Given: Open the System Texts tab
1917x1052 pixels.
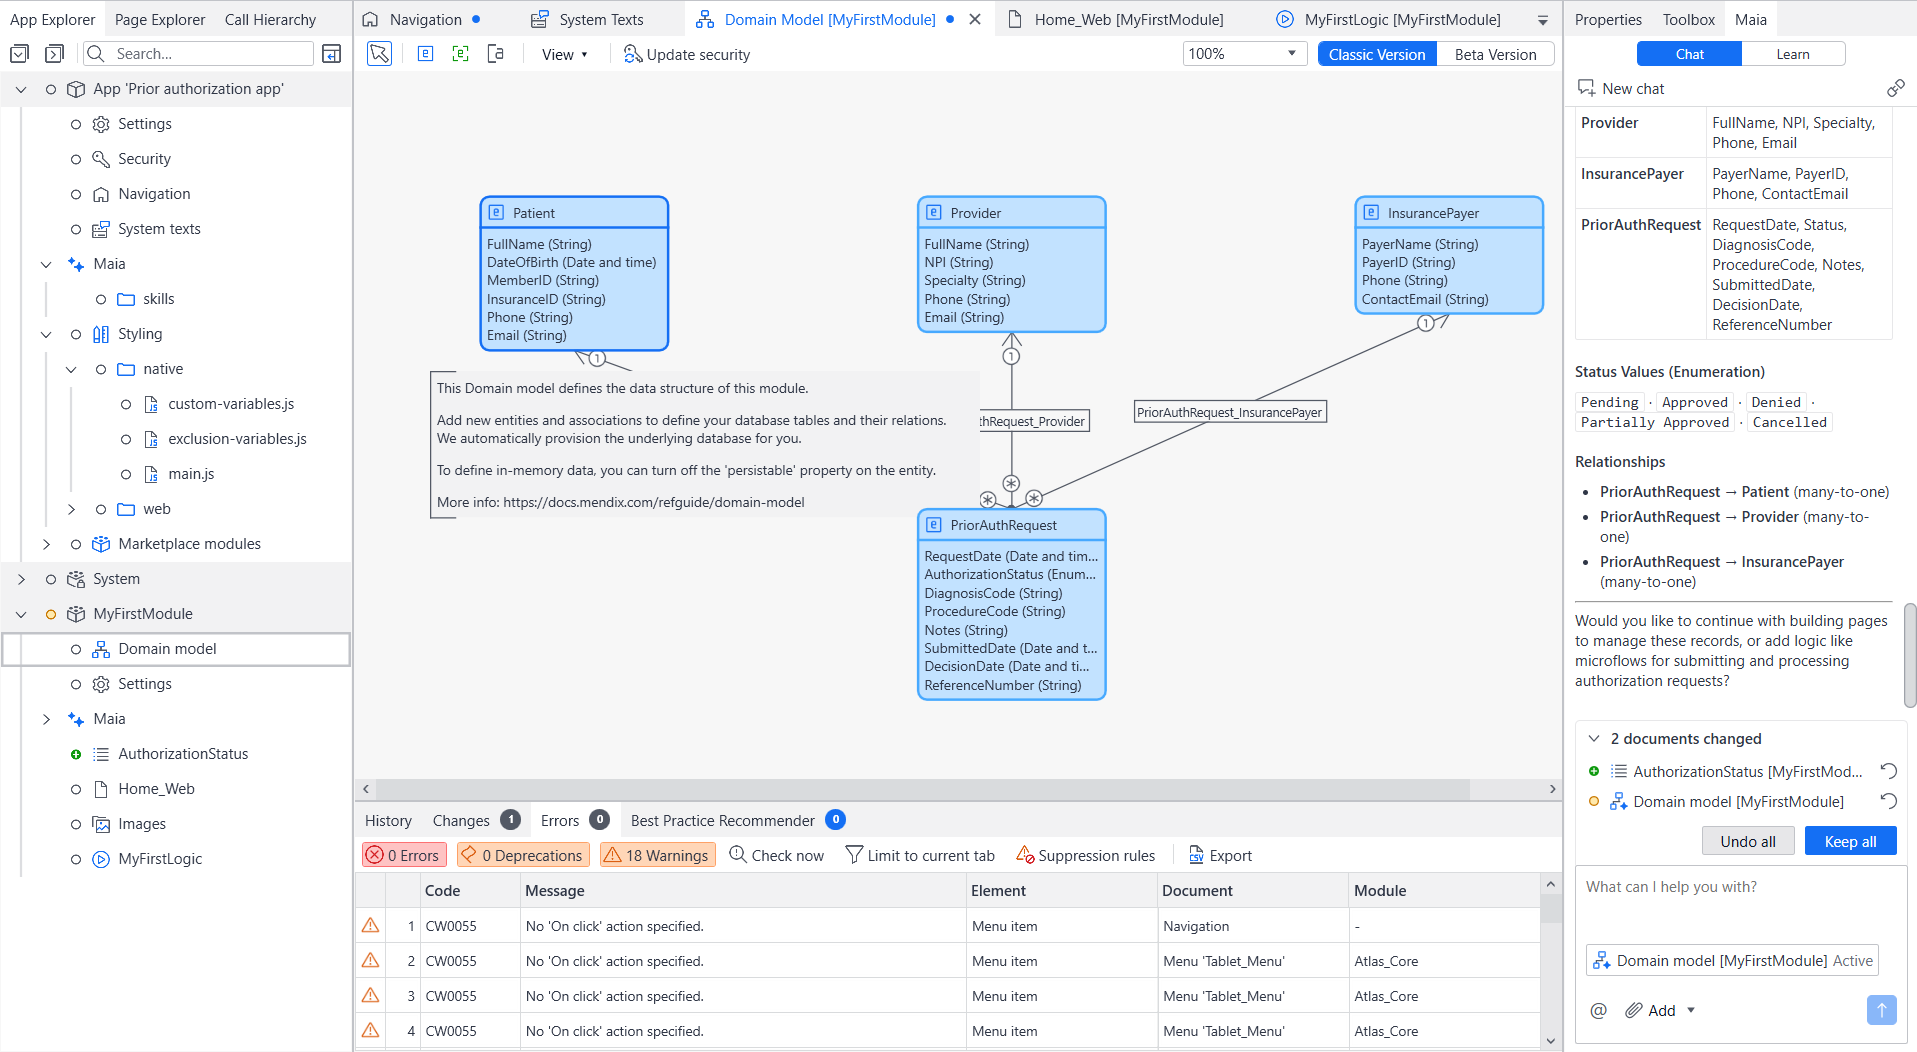Looking at the screenshot, I should [x=587, y=19].
